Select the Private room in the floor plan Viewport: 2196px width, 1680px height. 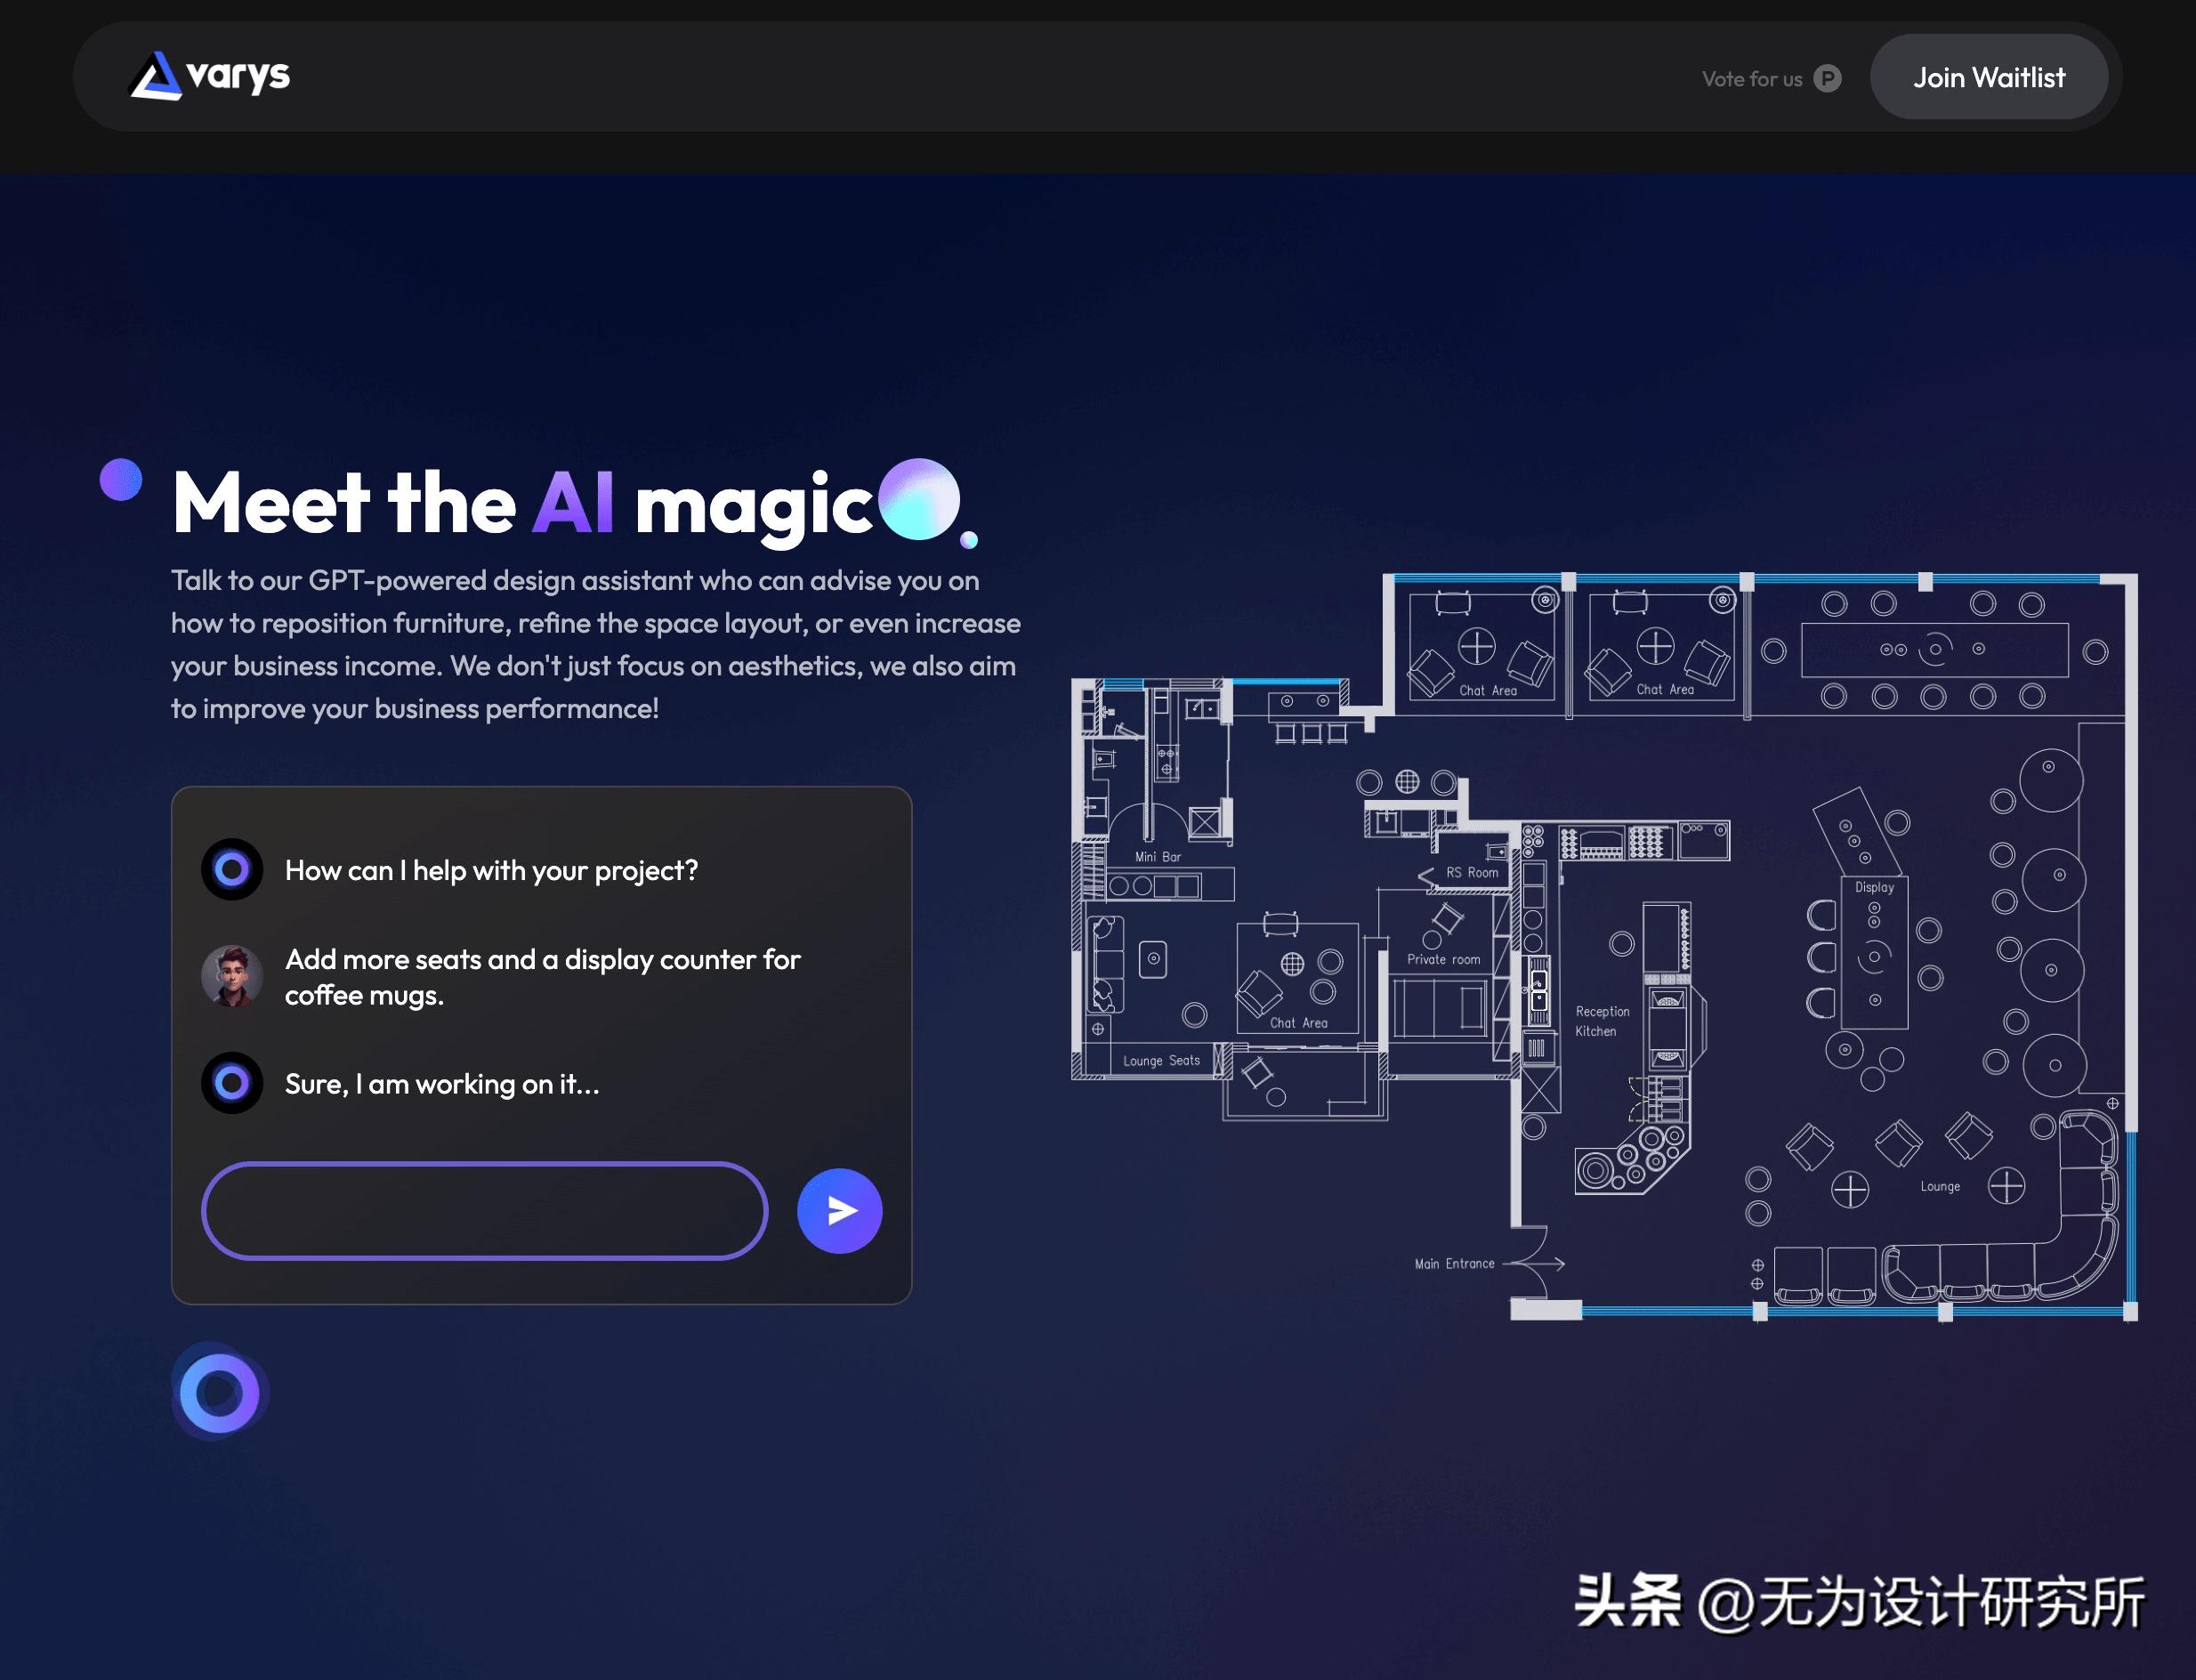pyautogui.click(x=1443, y=958)
